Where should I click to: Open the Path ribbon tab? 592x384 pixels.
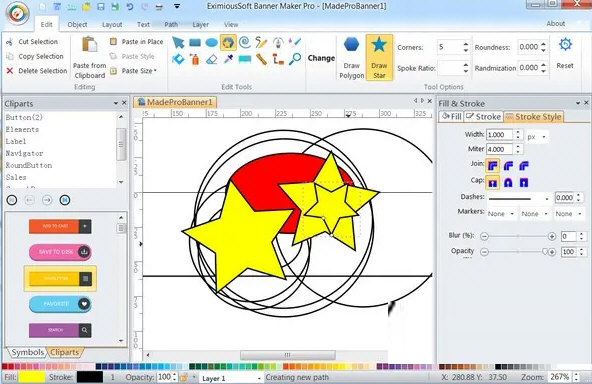click(171, 25)
